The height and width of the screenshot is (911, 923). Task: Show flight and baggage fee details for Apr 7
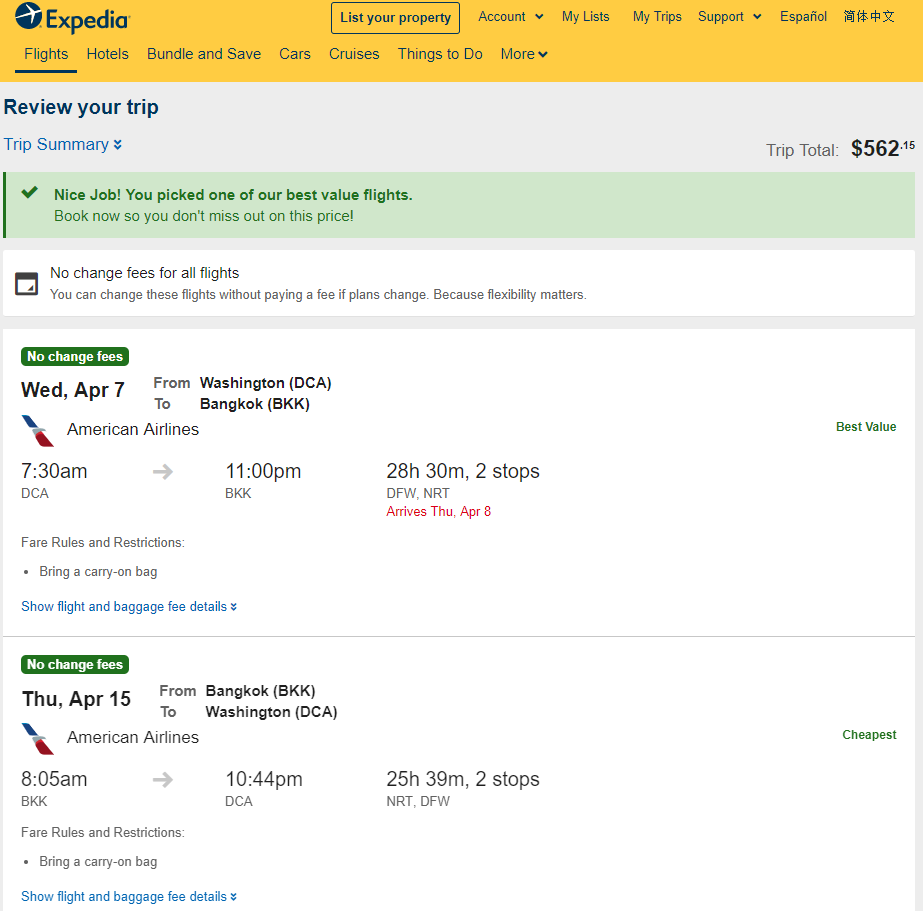pos(129,607)
